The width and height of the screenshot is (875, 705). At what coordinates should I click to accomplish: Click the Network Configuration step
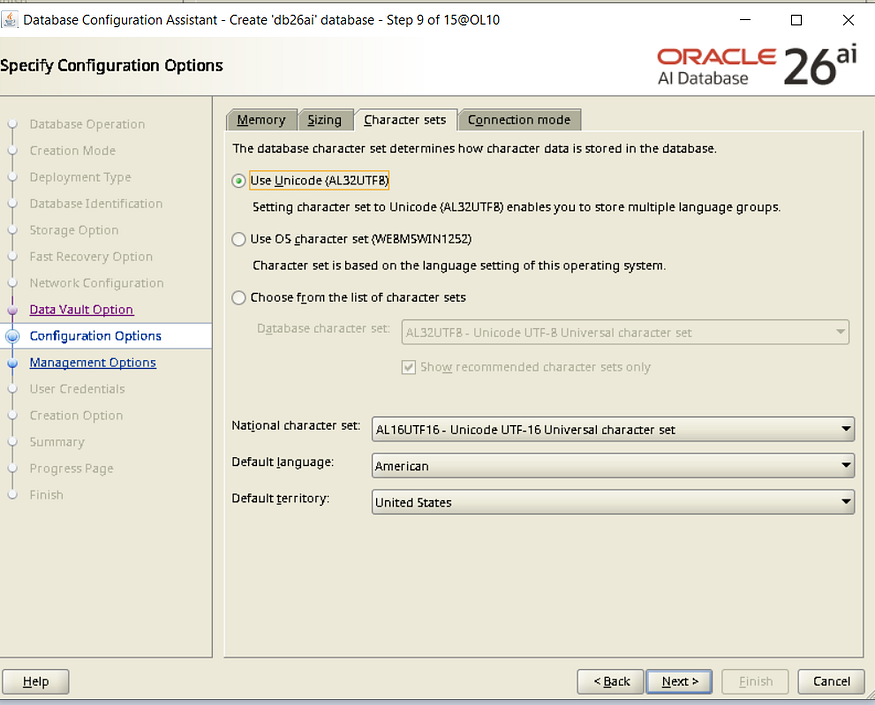pyautogui.click(x=97, y=284)
